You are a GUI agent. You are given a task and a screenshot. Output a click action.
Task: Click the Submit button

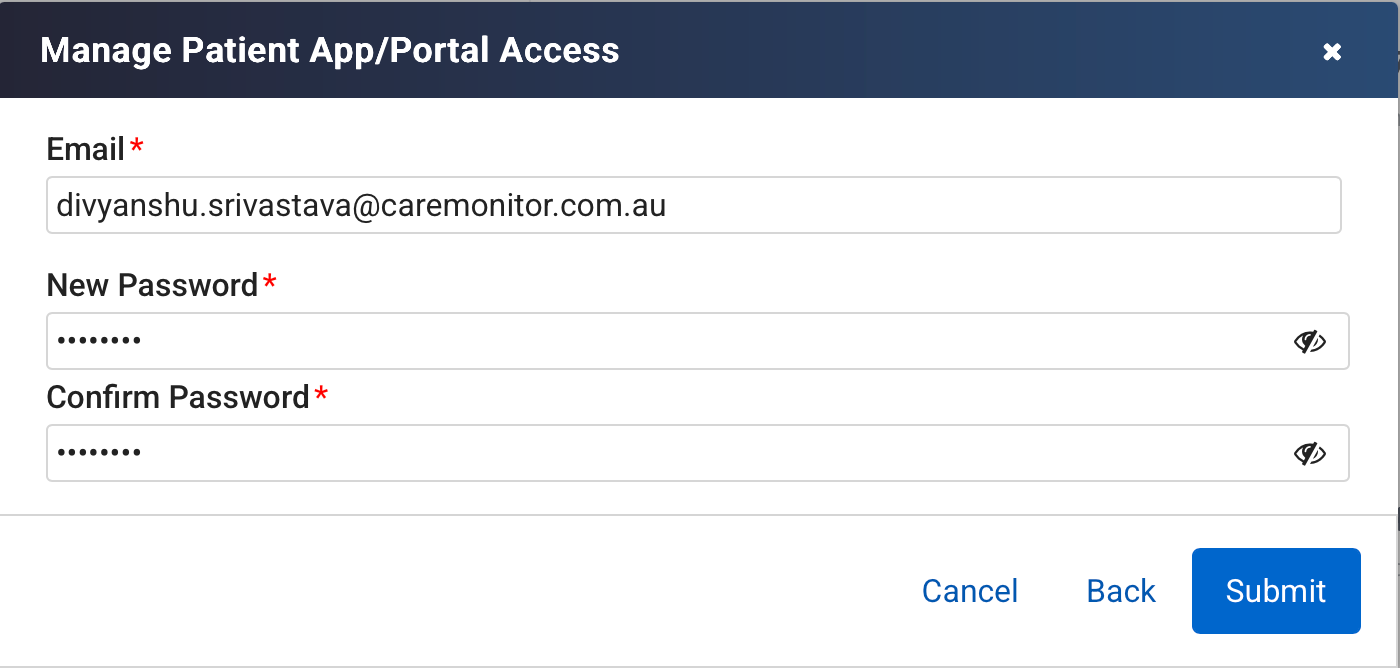pyautogui.click(x=1276, y=591)
